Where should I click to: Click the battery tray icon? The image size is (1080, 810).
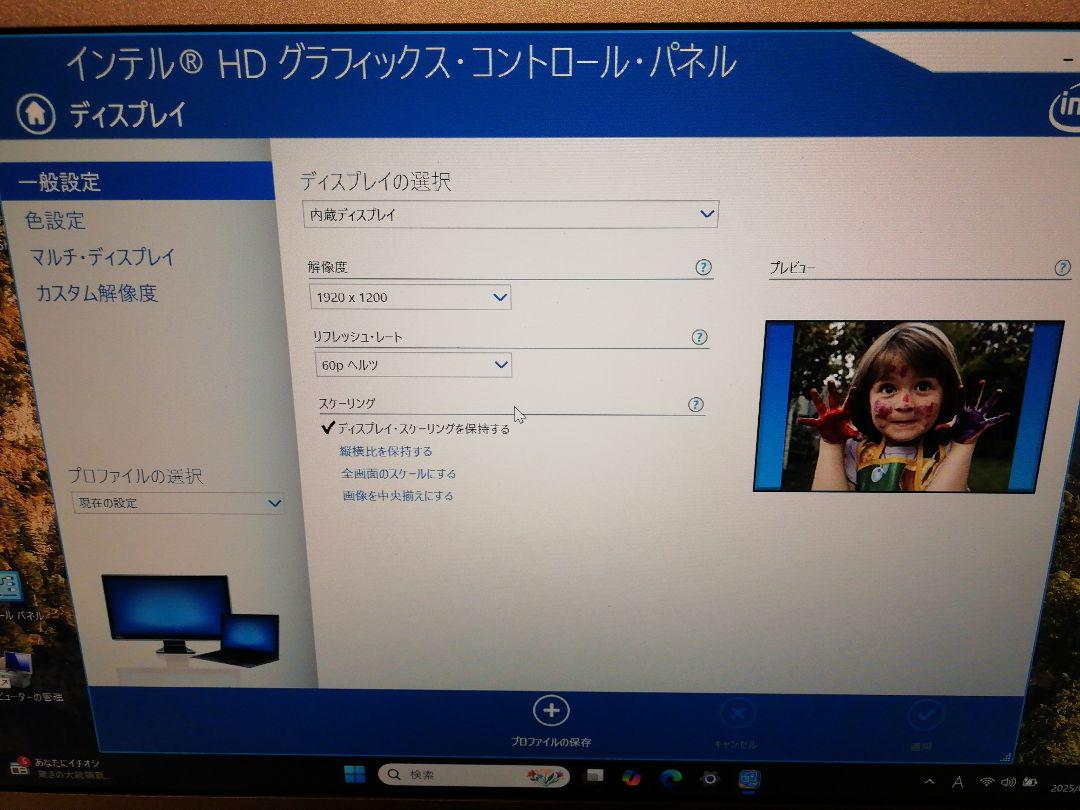pos(1030,782)
